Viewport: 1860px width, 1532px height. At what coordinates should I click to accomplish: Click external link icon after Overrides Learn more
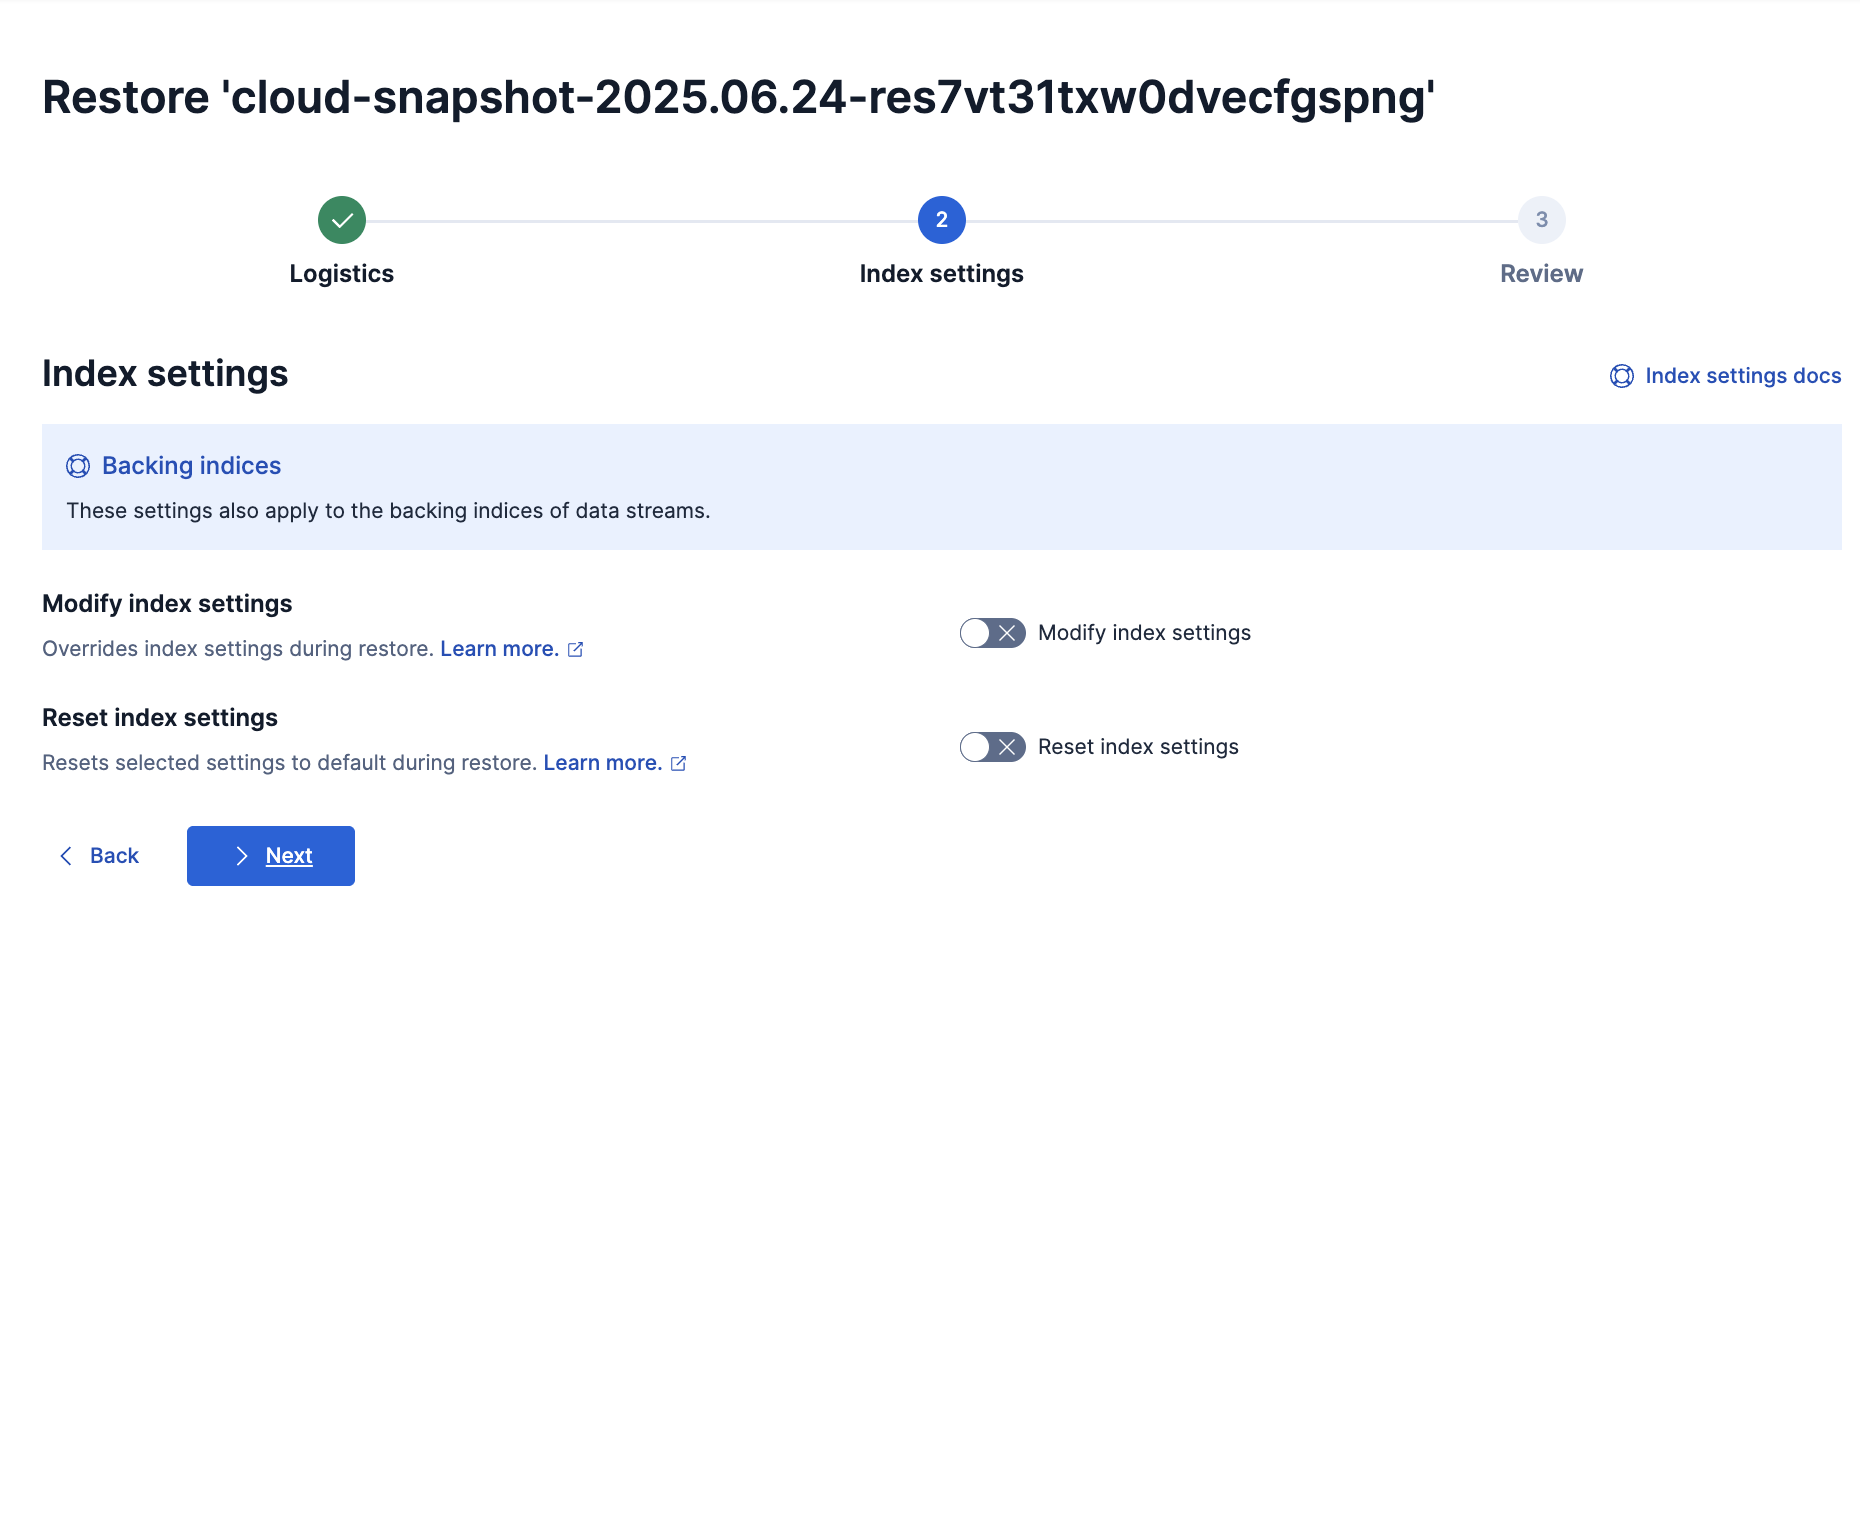coord(576,650)
